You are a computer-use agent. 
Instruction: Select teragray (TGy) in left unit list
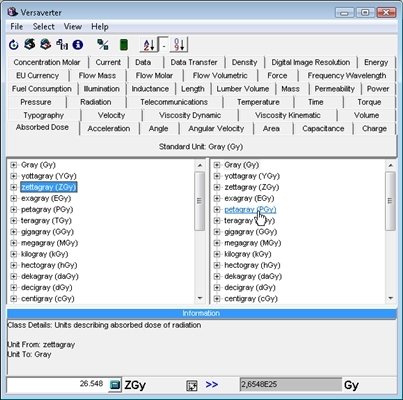click(46, 221)
